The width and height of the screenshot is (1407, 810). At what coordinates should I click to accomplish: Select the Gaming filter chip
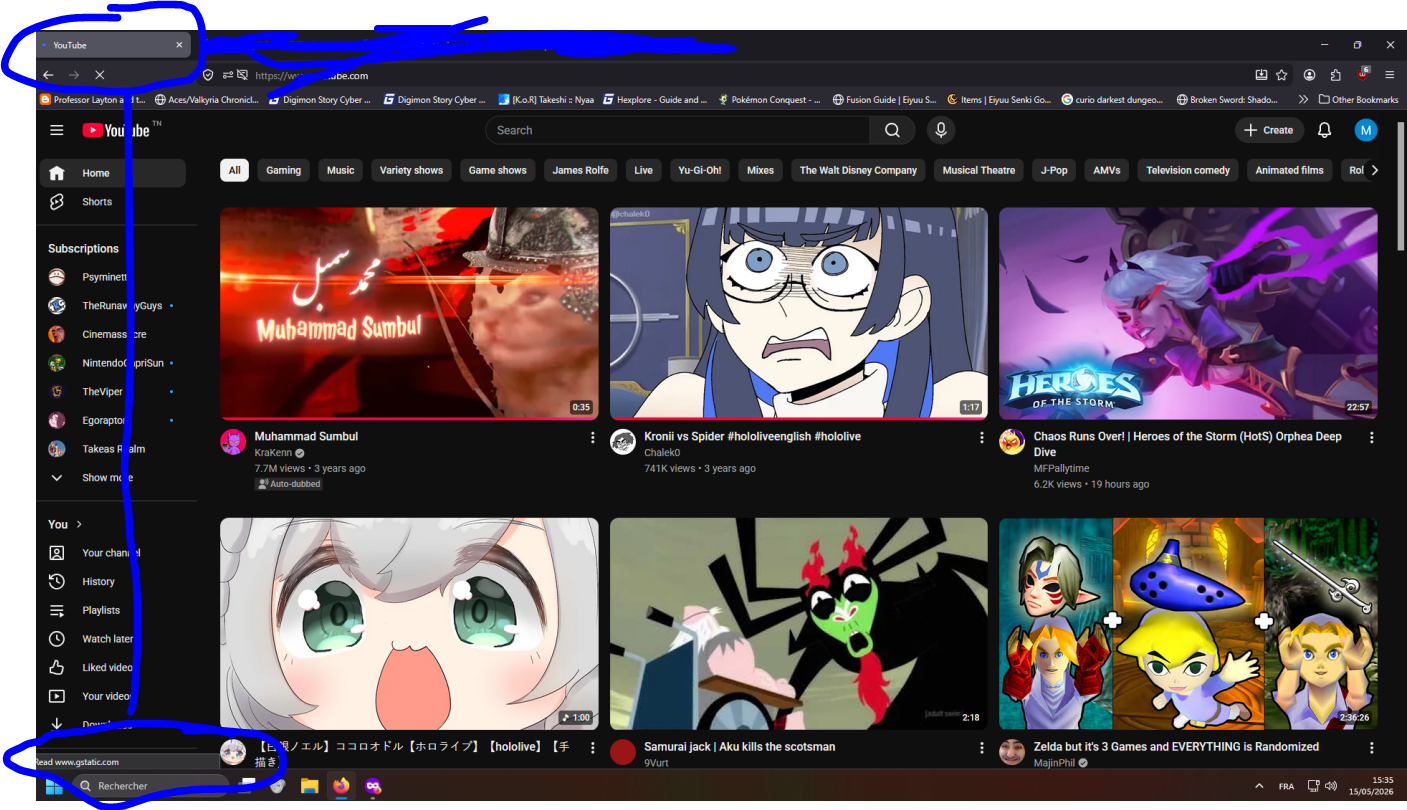[x=283, y=170]
